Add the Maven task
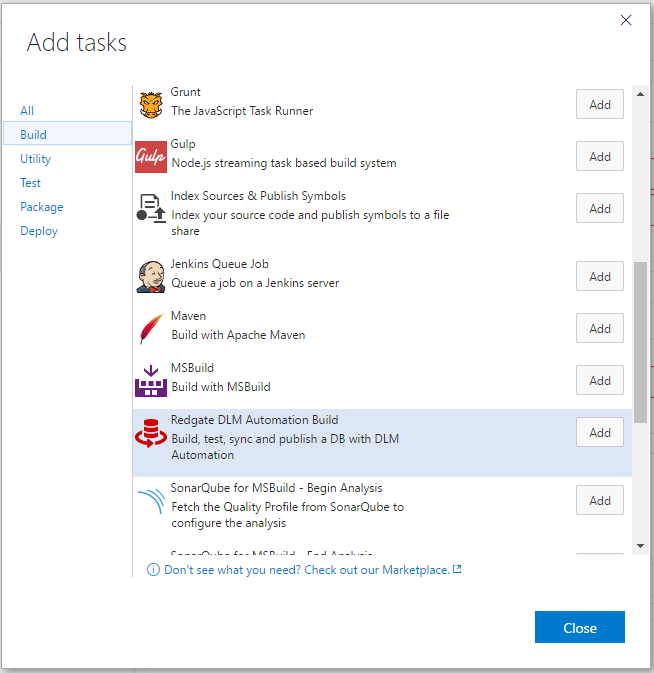654x673 pixels. pos(600,328)
